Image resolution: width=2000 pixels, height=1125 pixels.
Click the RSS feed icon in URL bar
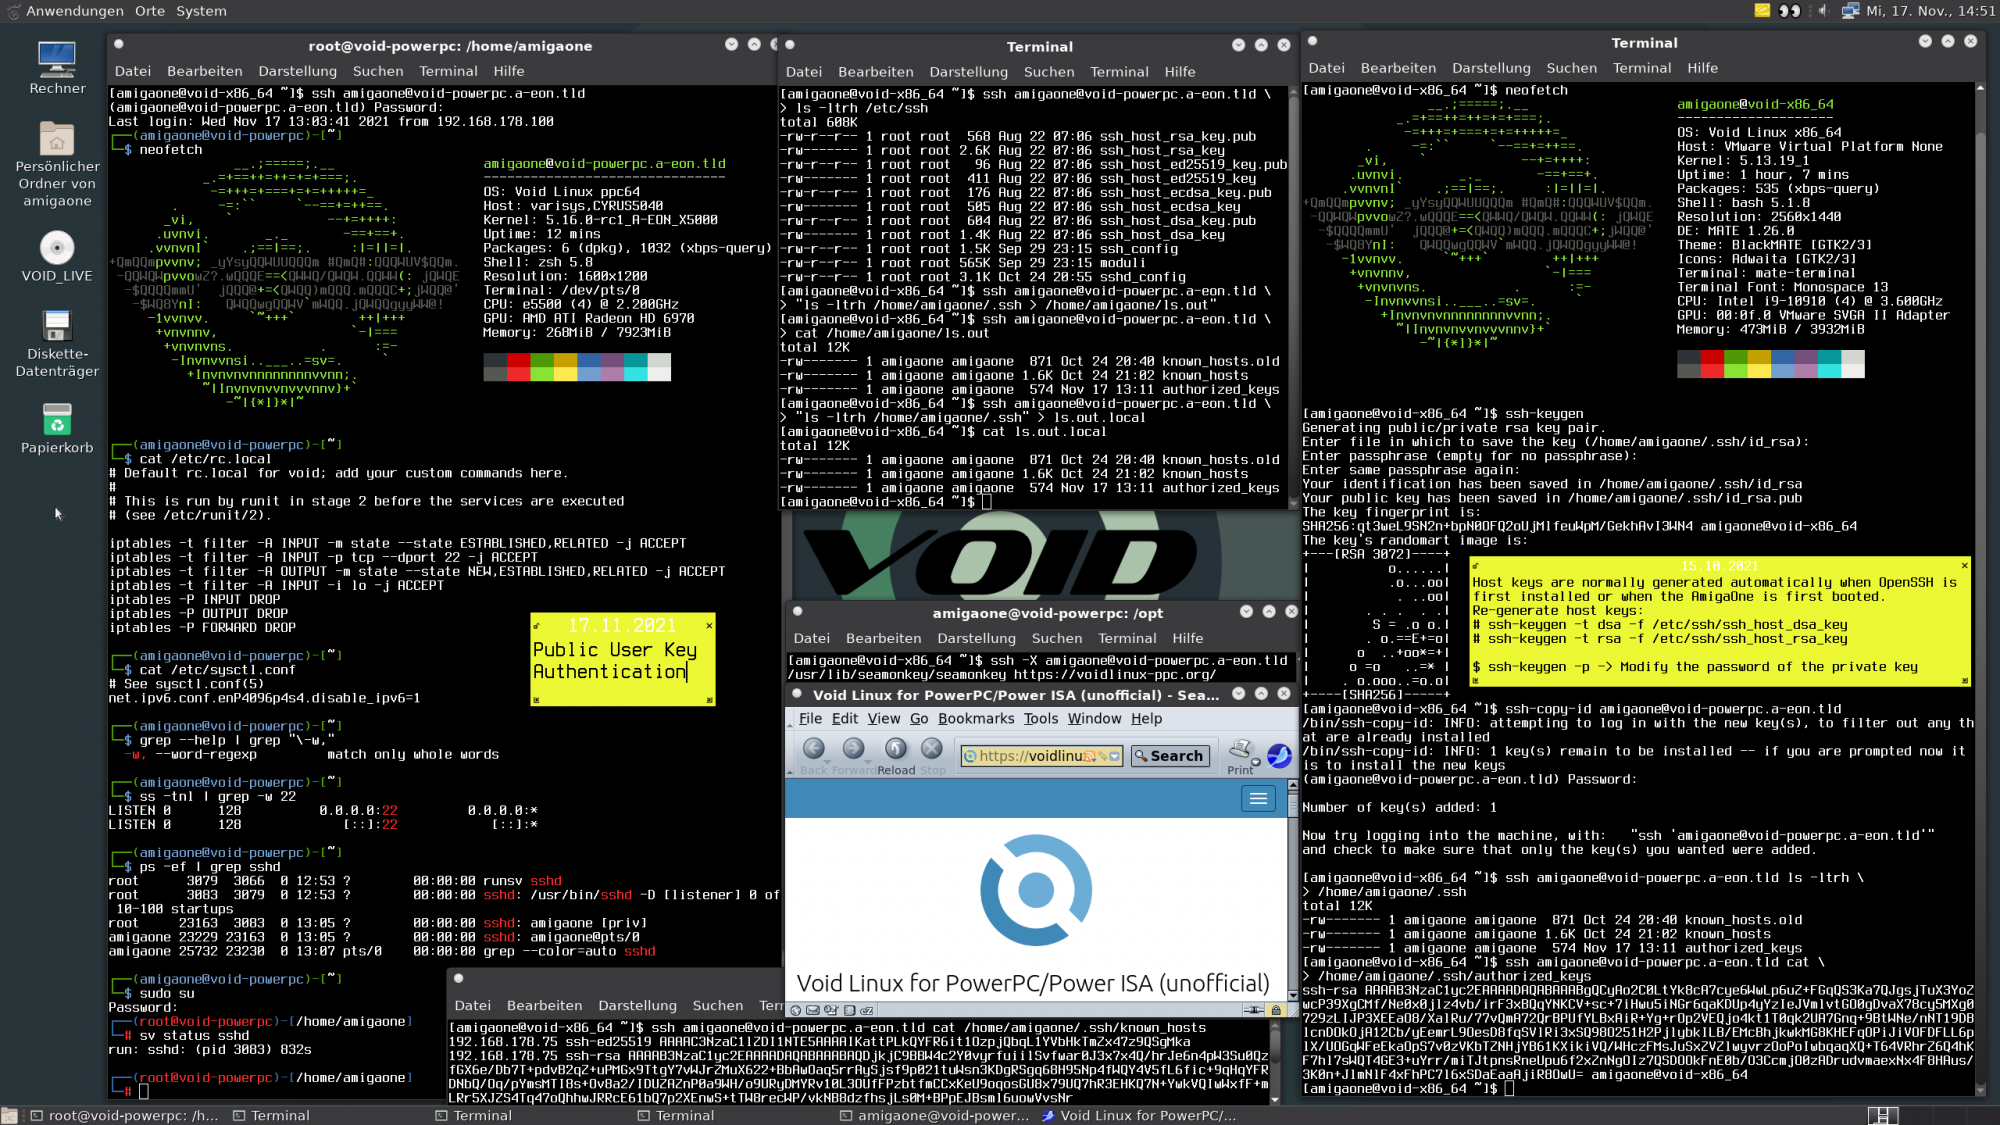tap(1089, 756)
